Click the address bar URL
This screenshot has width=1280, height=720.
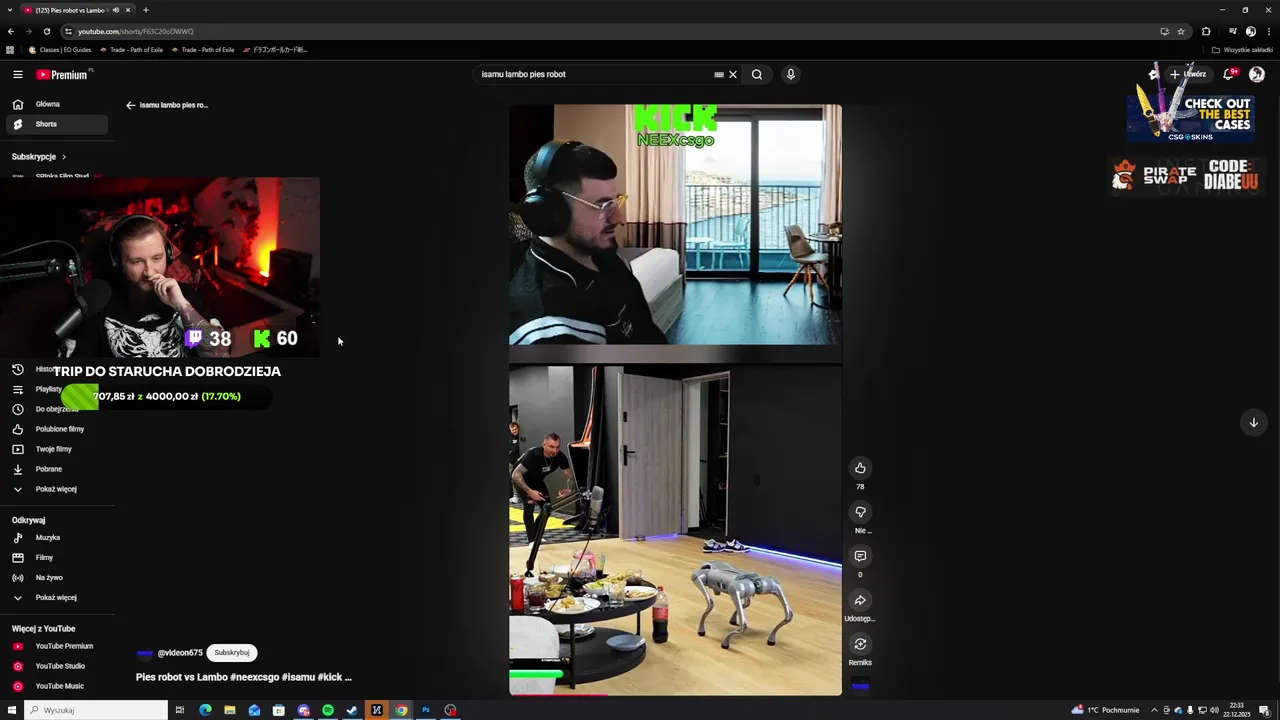point(136,31)
